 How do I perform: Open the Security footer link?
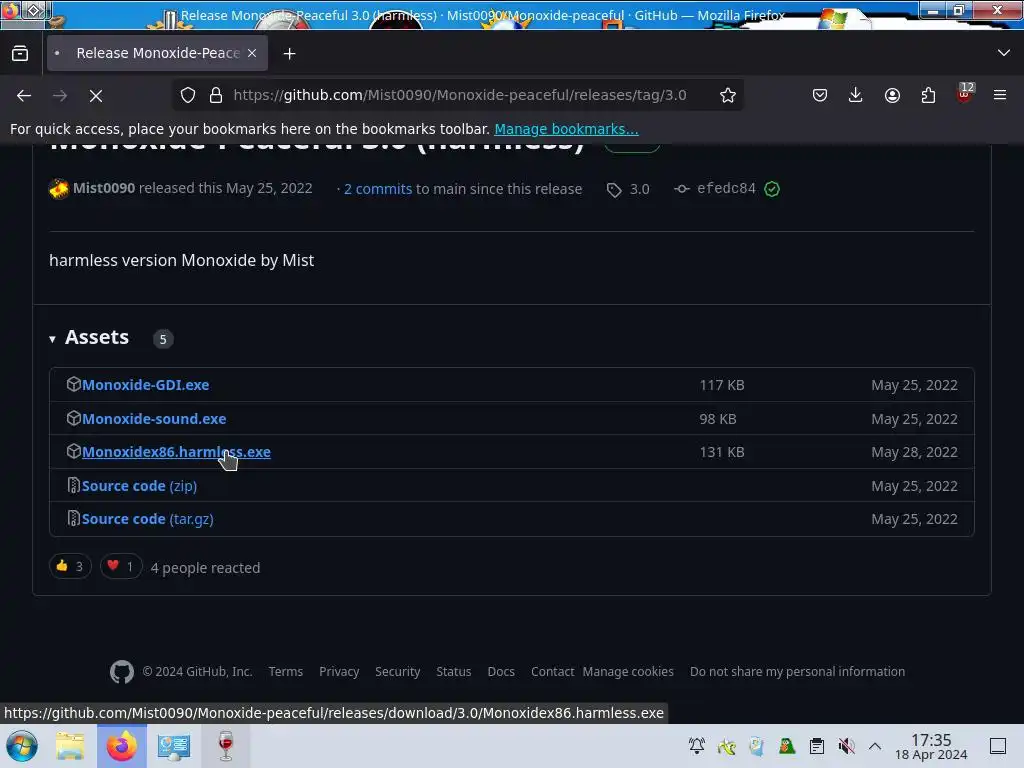[398, 671]
